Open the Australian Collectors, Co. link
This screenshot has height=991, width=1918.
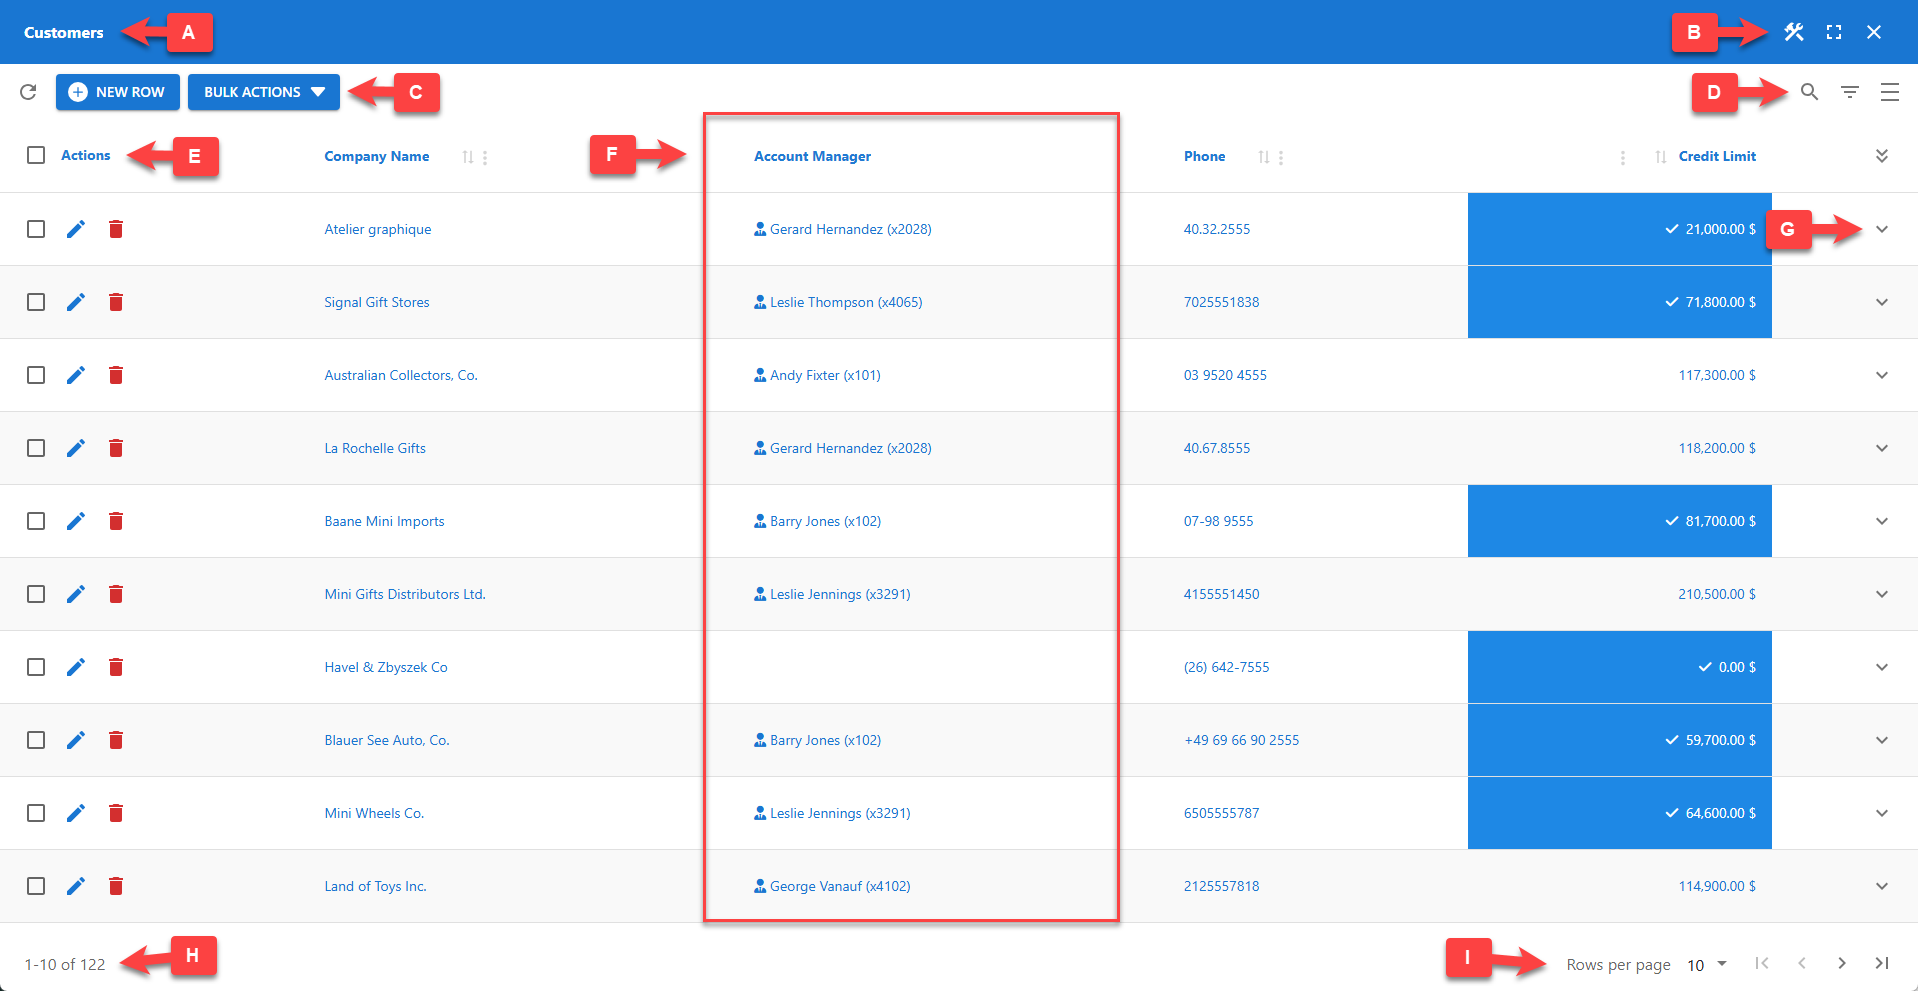400,375
